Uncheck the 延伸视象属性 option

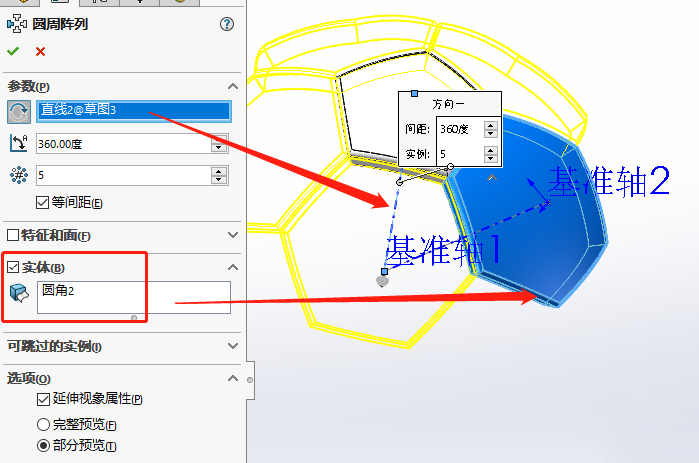42,399
